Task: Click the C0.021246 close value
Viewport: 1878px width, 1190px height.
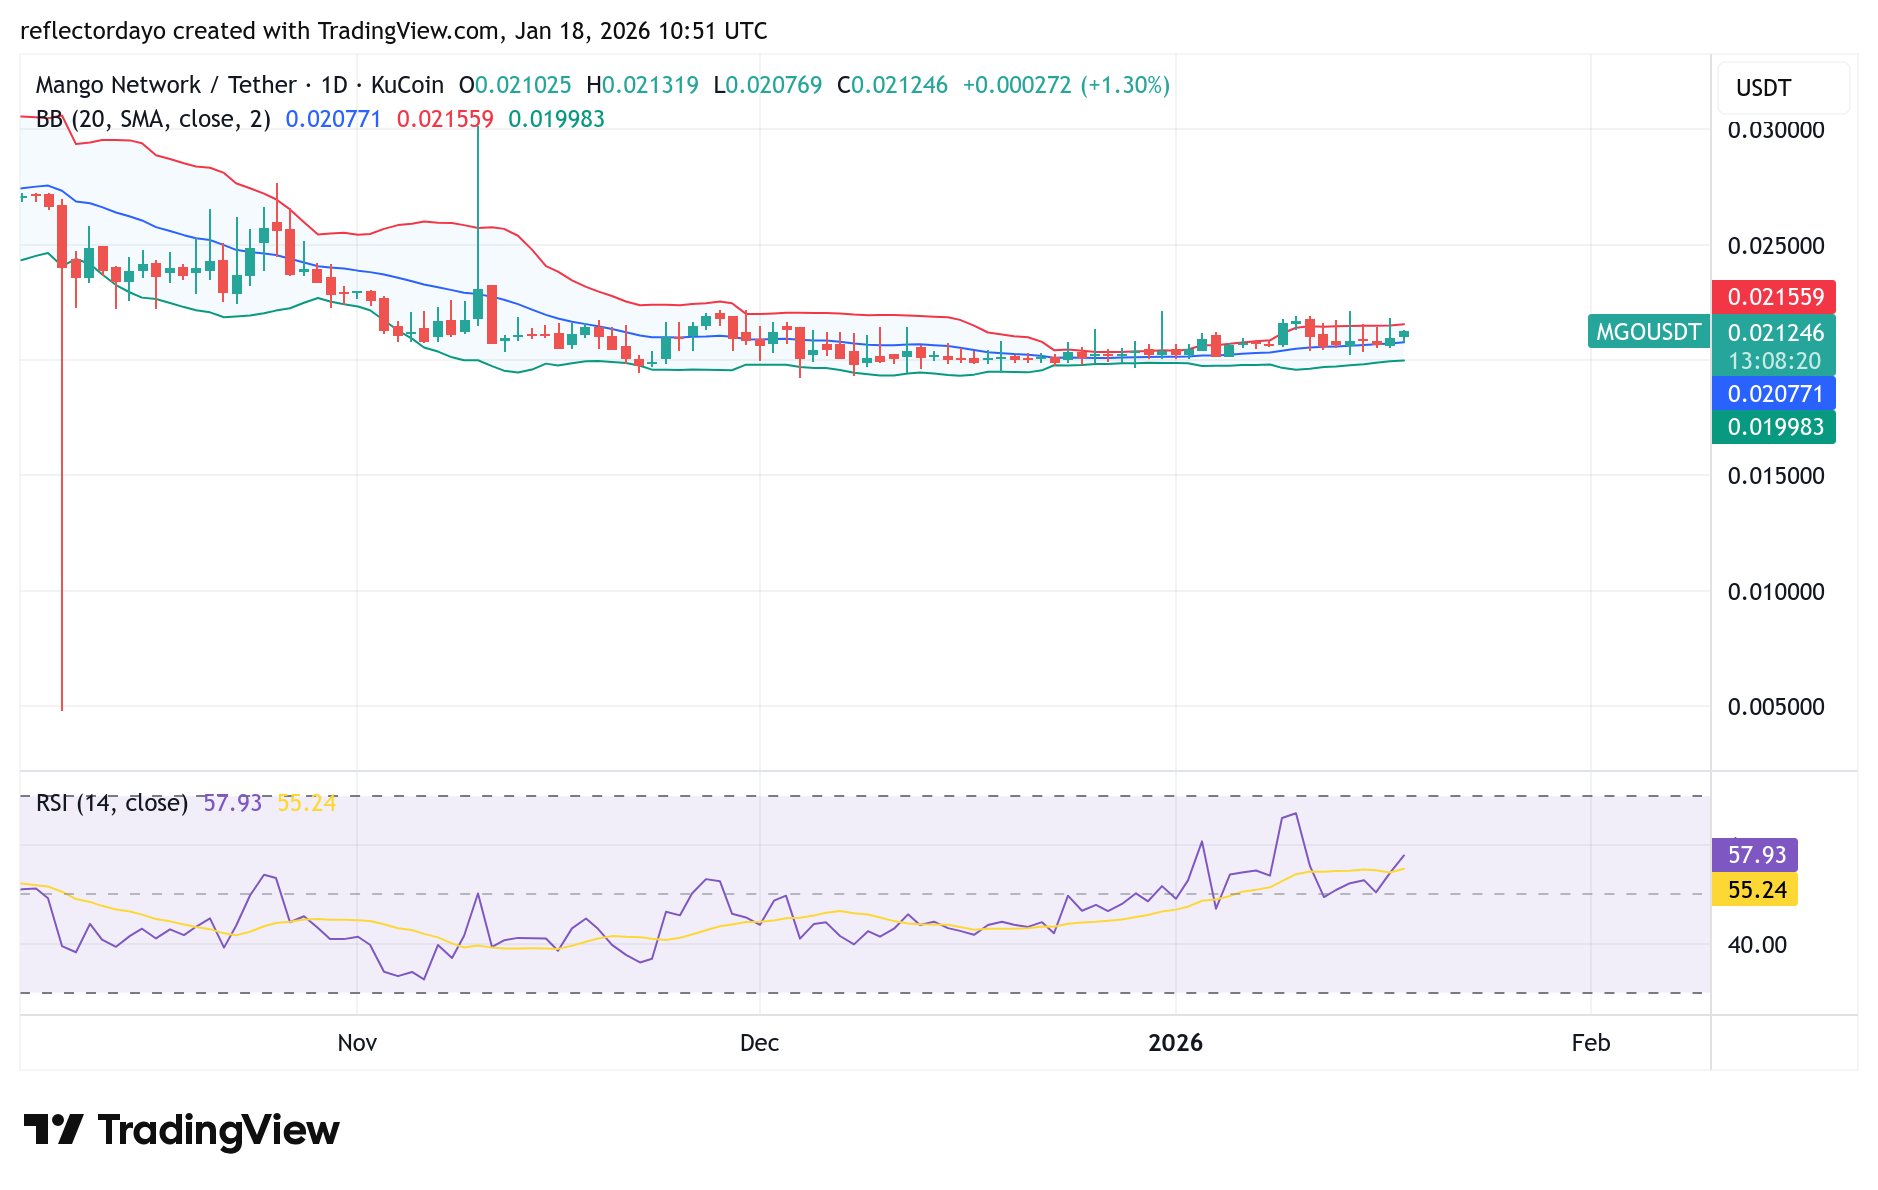Action: (892, 85)
